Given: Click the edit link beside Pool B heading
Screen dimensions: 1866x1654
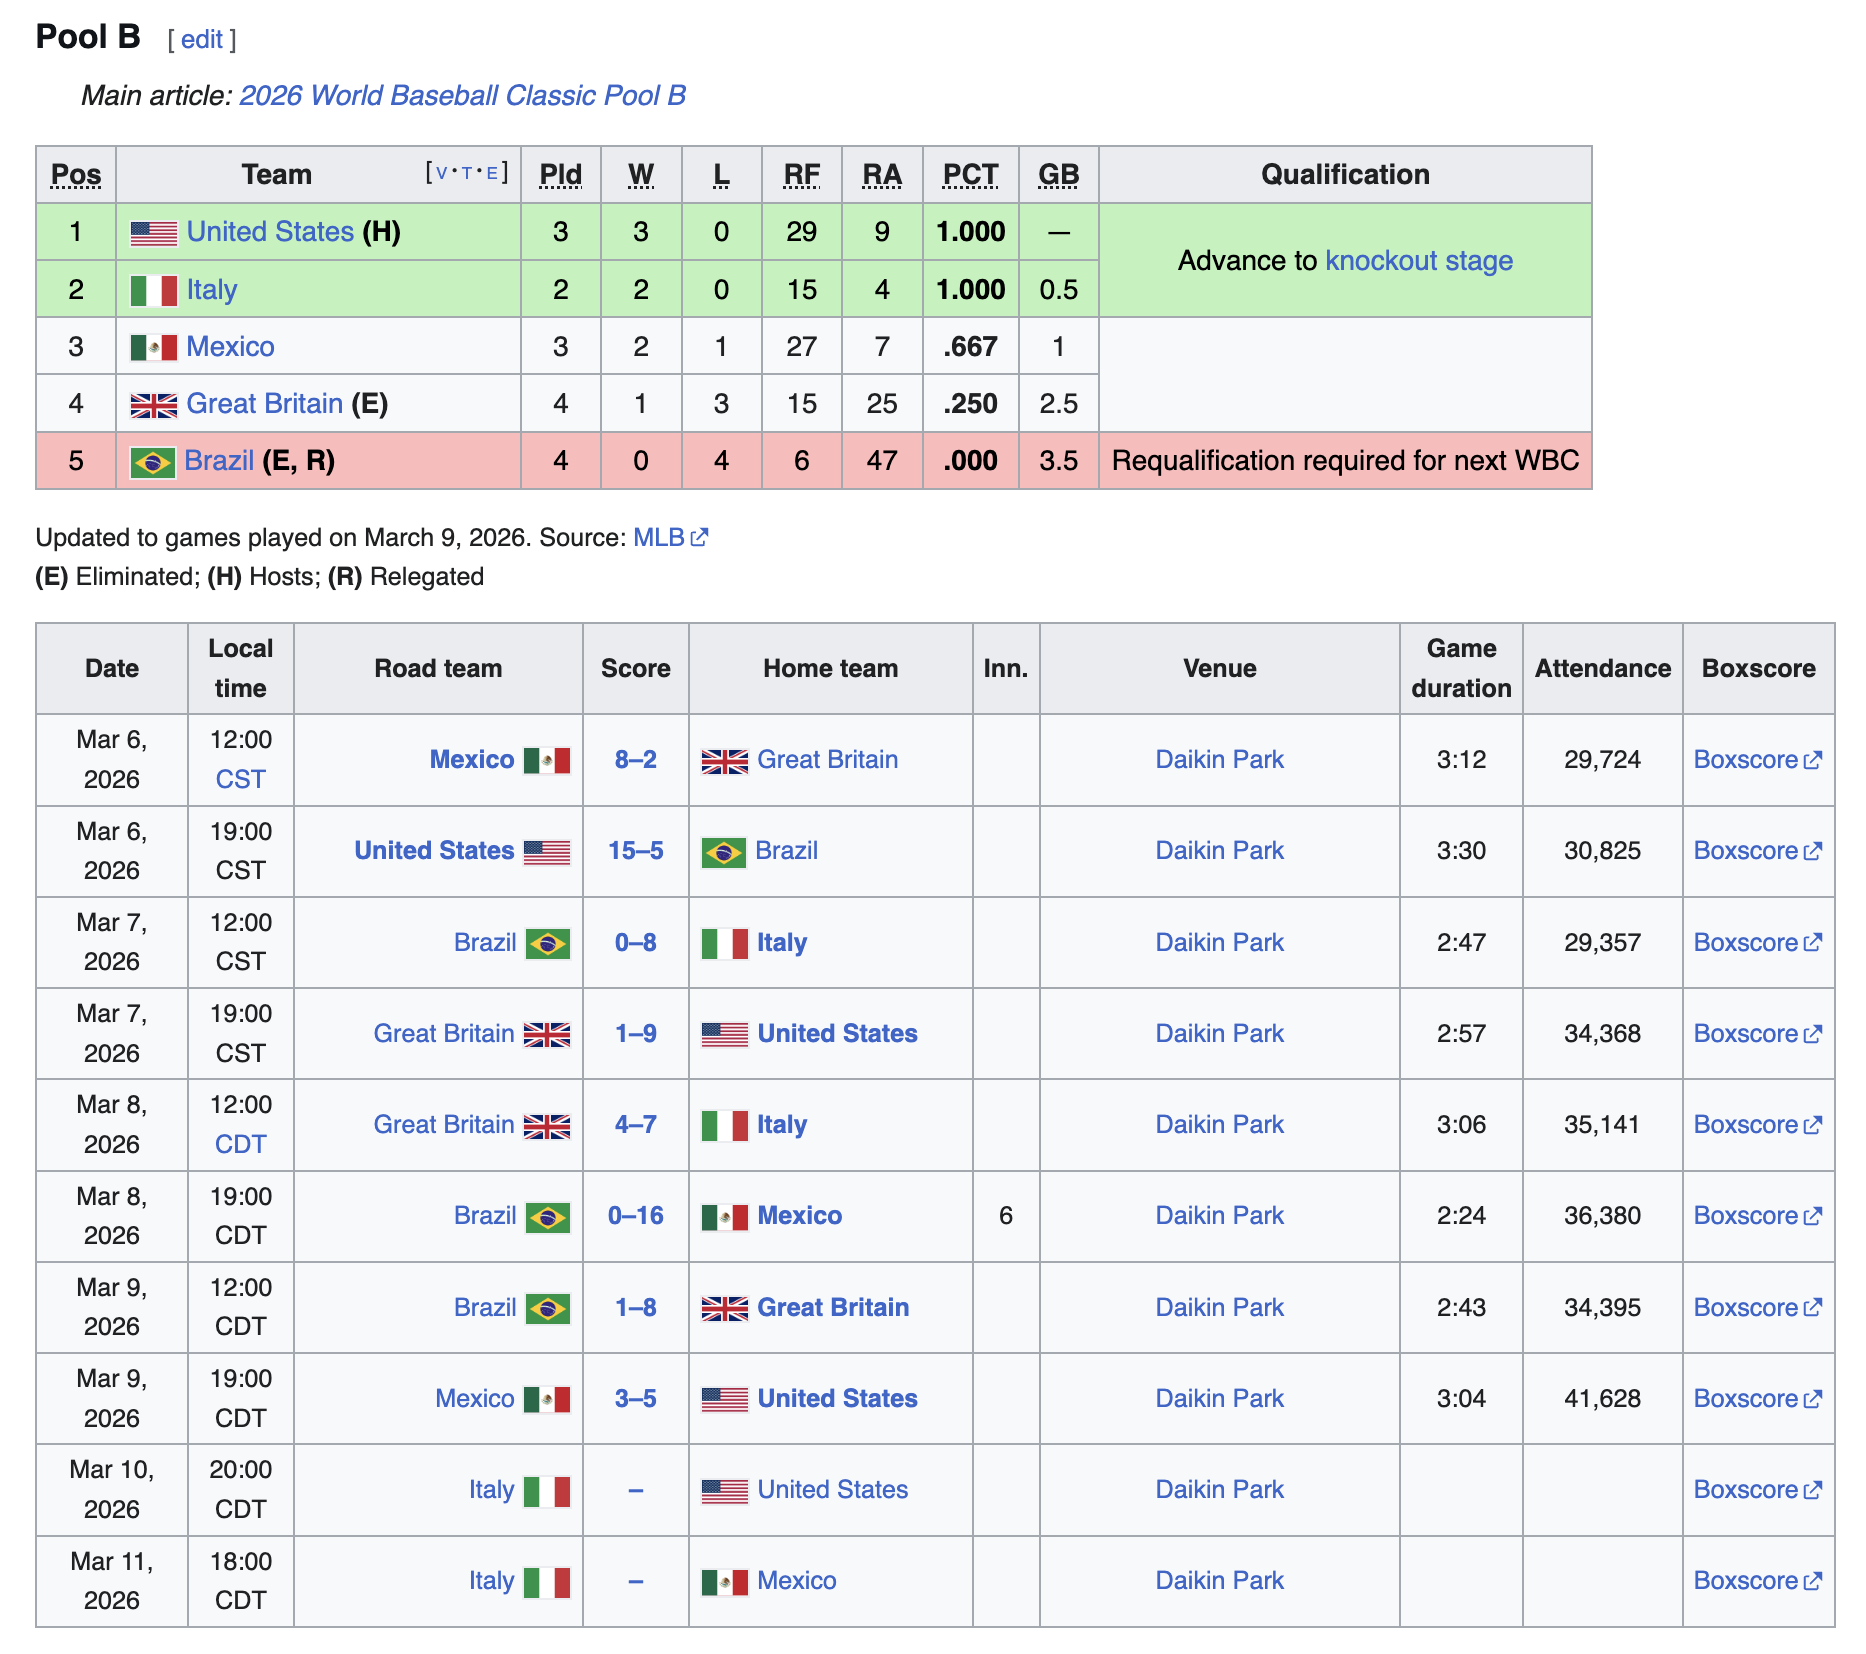Looking at the screenshot, I should pos(202,39).
